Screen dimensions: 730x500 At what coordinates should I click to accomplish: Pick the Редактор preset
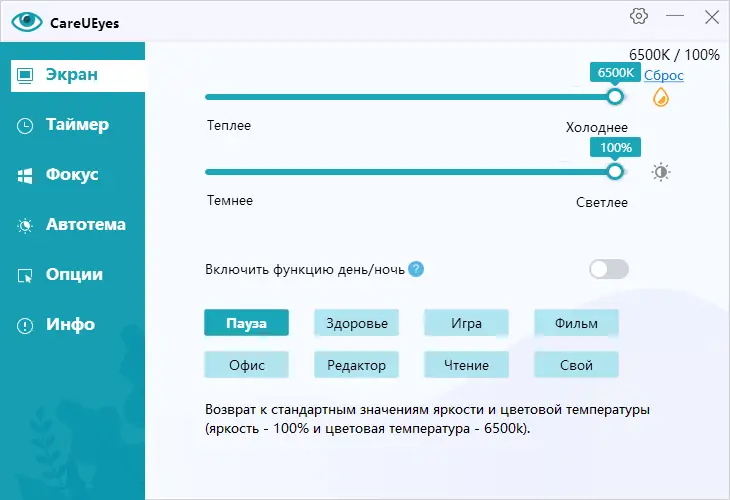tap(357, 365)
